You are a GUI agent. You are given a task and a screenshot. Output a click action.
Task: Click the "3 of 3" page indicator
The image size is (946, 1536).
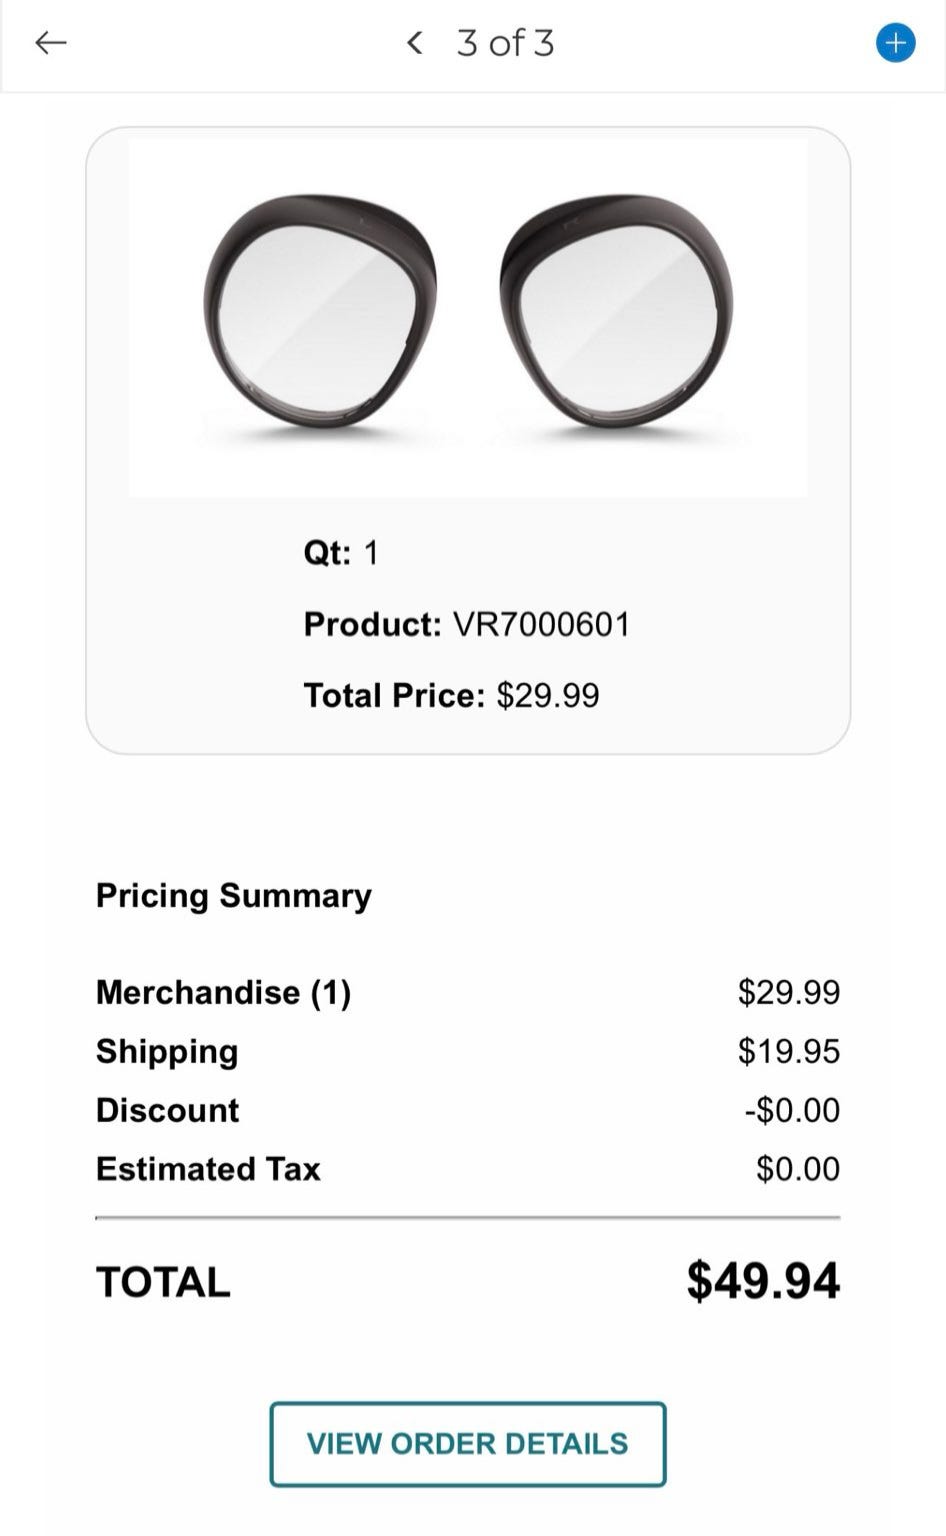[x=505, y=43]
